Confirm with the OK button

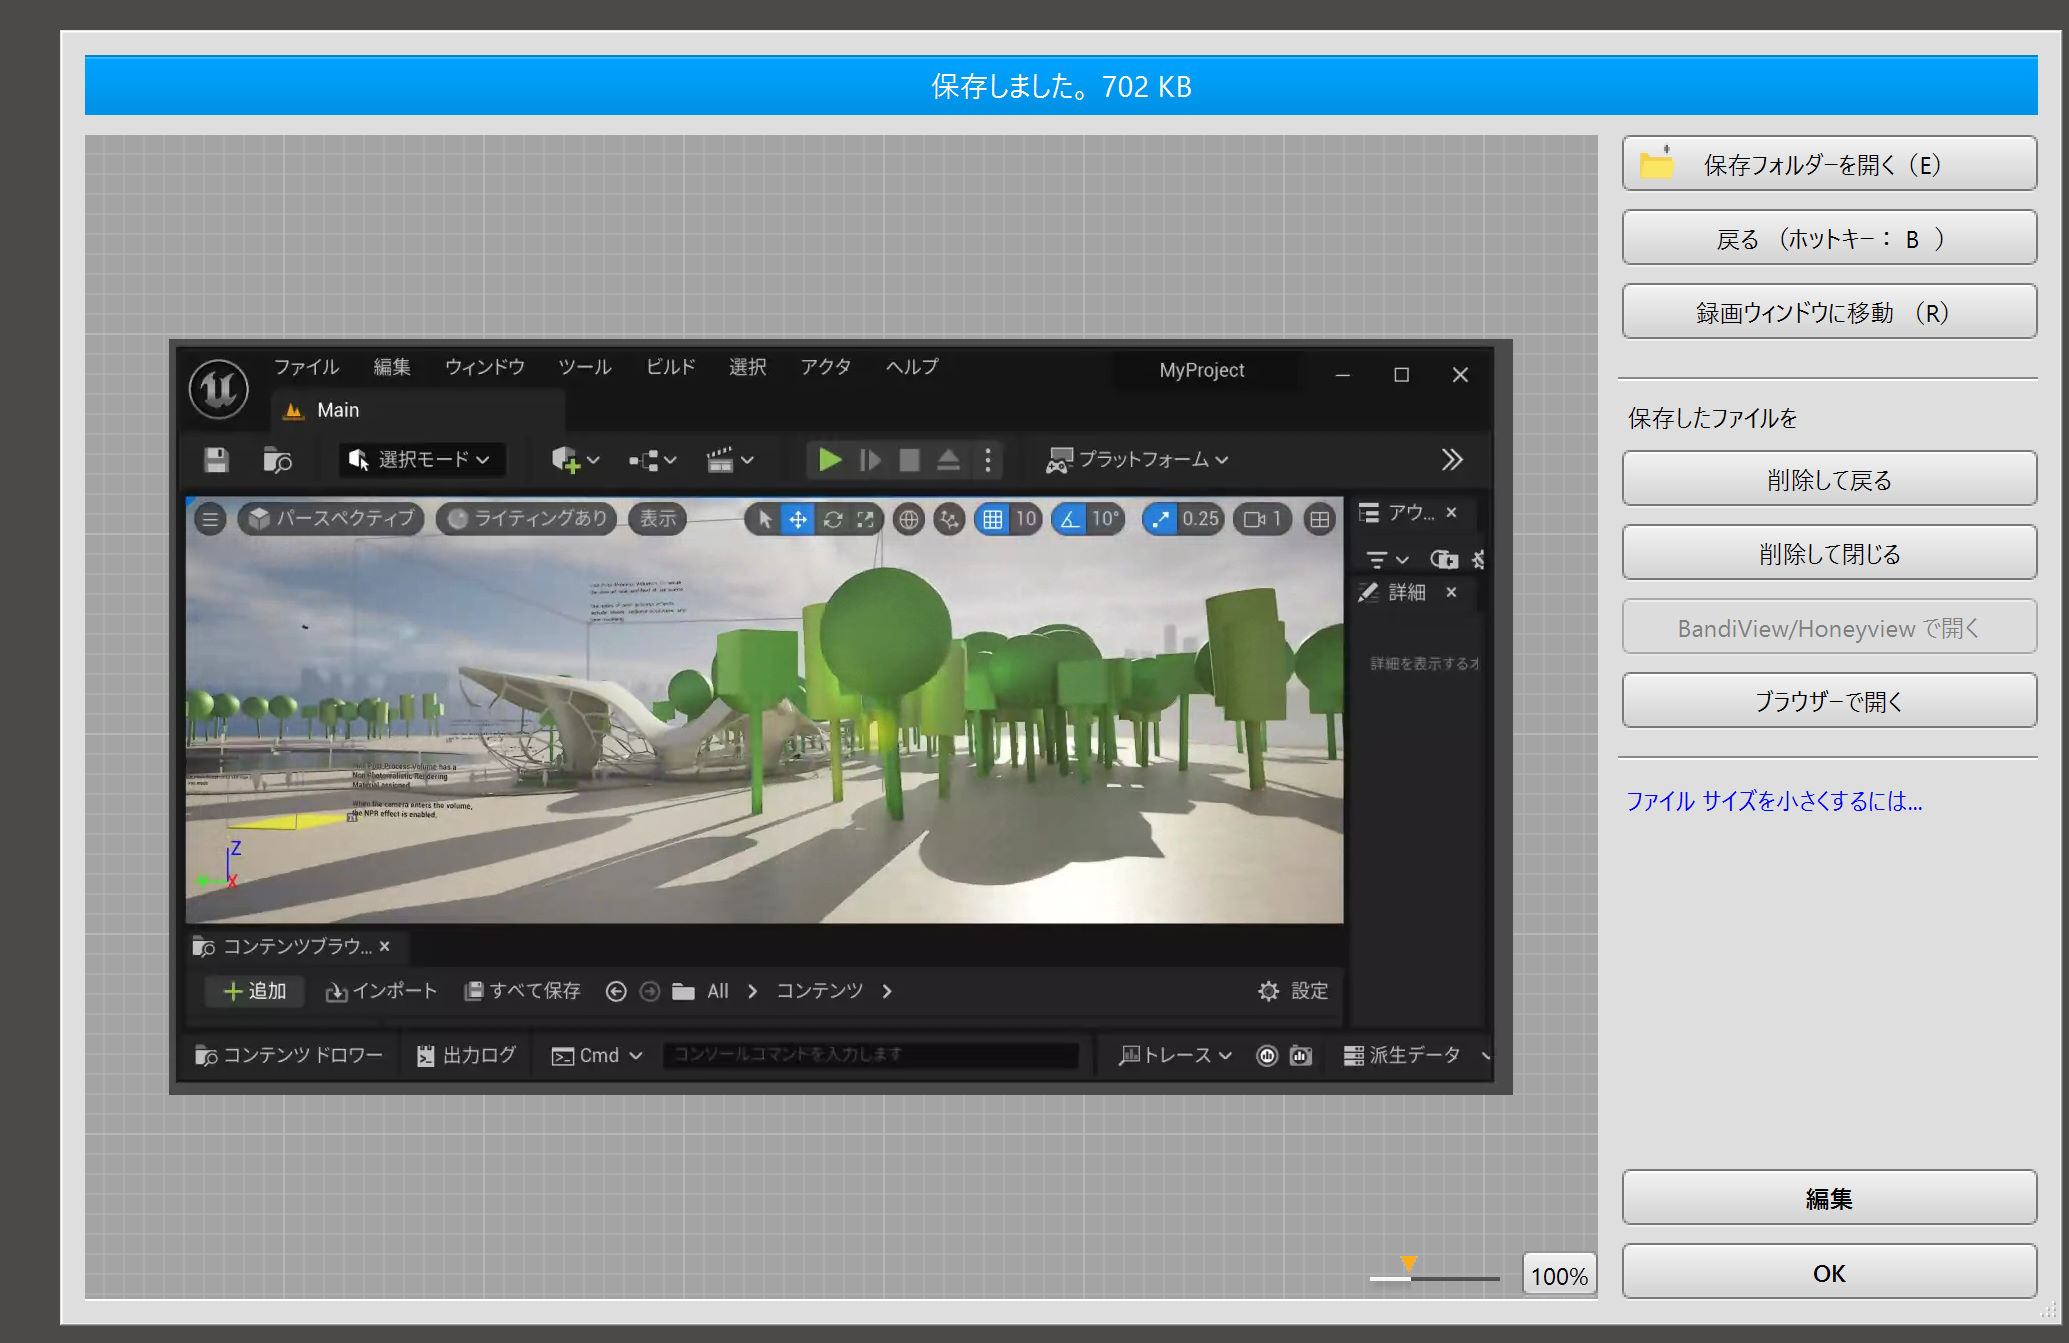click(1828, 1272)
